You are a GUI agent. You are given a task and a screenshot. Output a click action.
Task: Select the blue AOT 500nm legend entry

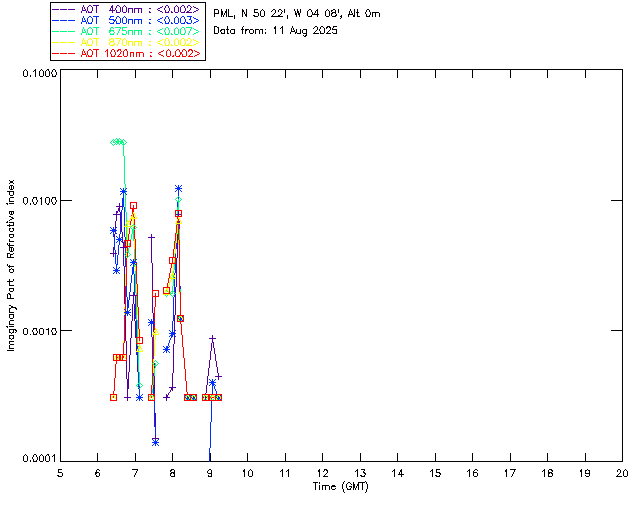tap(128, 20)
